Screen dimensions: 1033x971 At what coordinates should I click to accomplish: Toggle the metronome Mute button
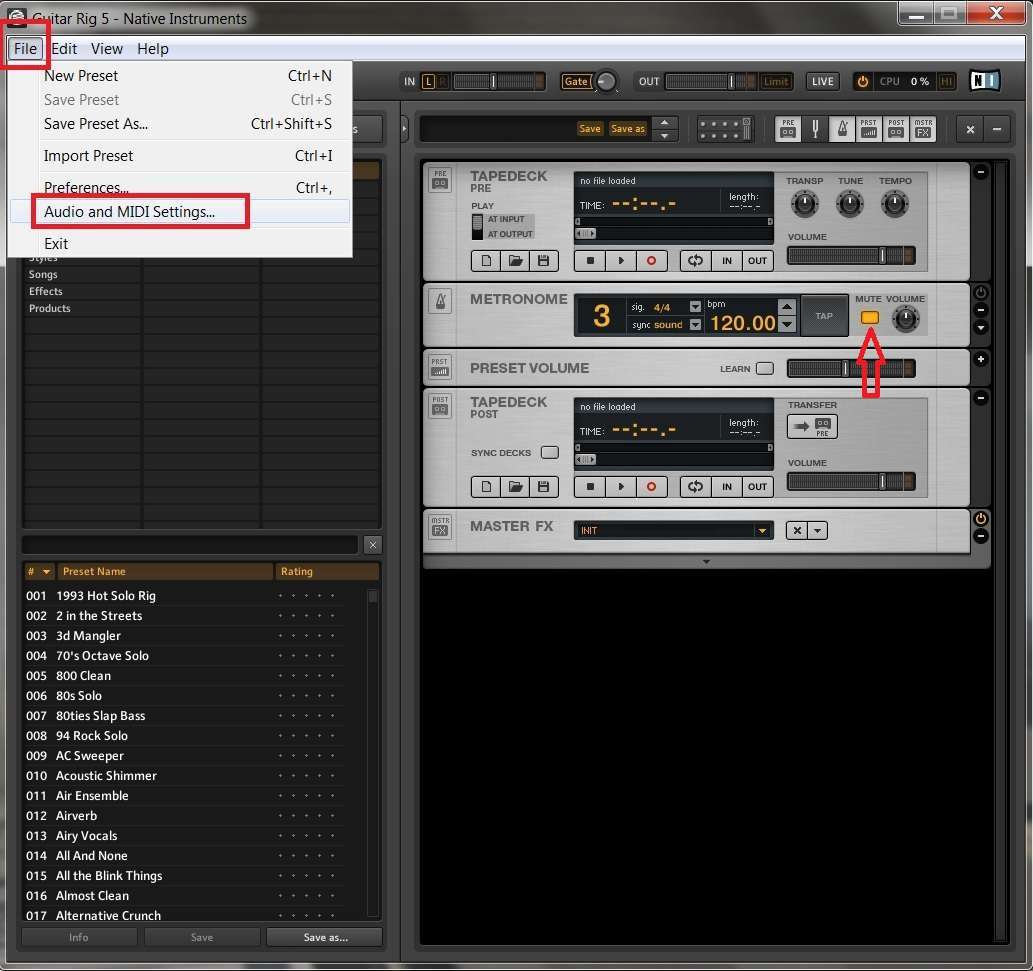(x=870, y=318)
